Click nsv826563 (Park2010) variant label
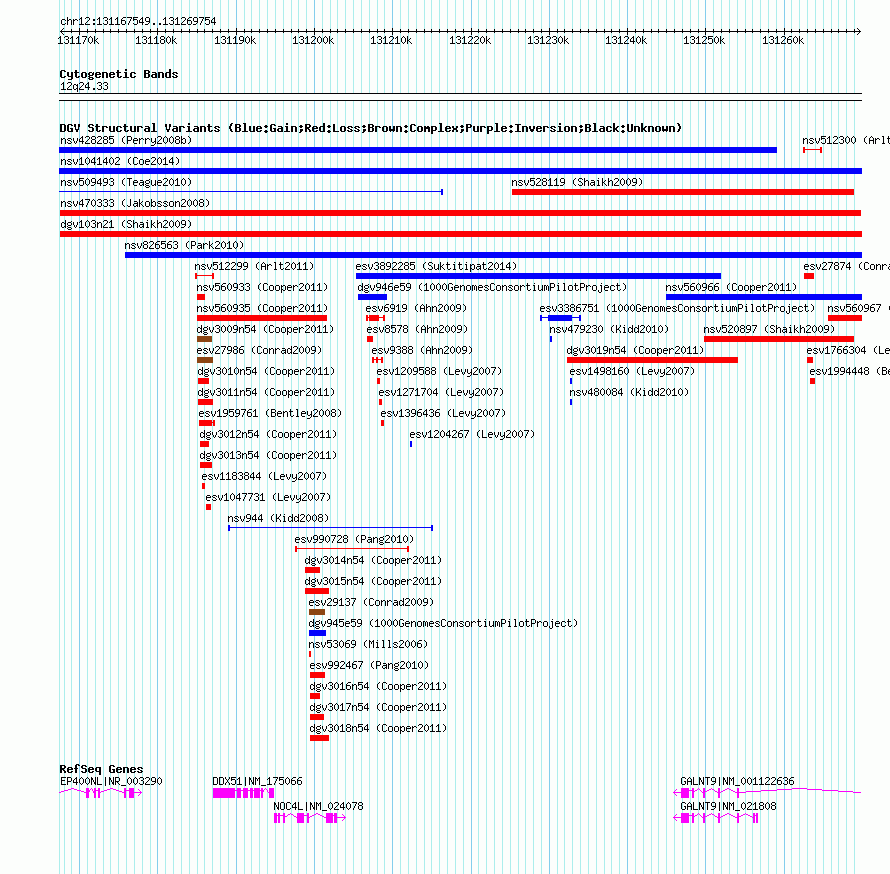Screen dimensions: 890x874 point(184,245)
